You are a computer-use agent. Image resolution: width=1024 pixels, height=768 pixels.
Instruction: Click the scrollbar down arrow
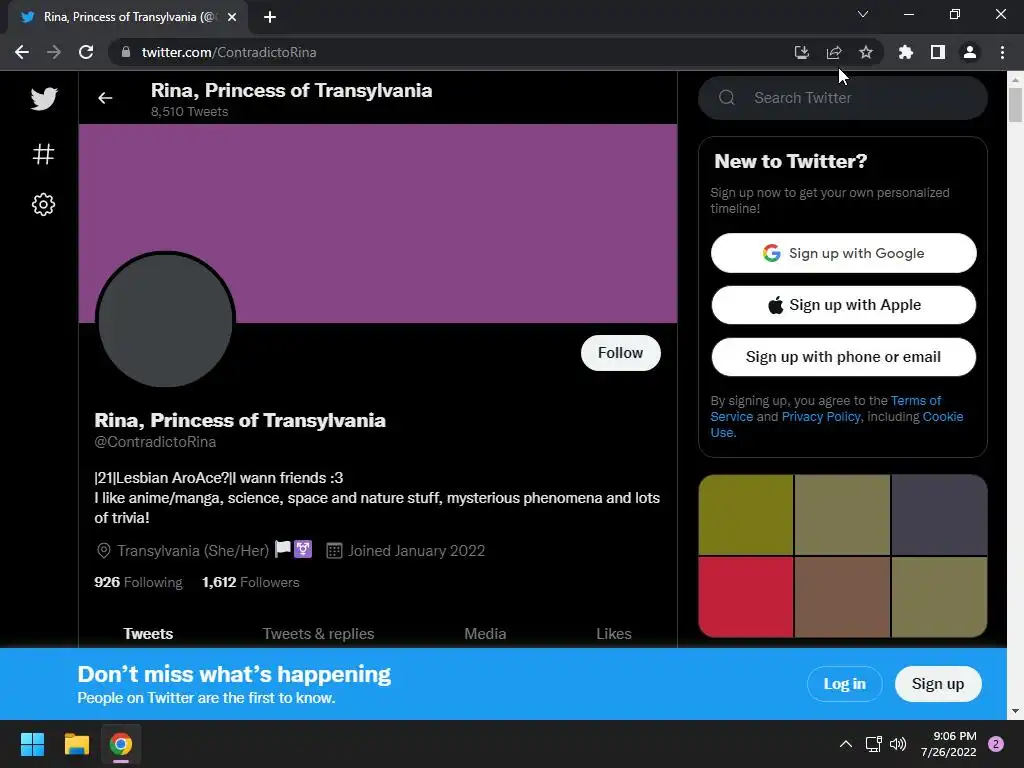pos(1015,711)
